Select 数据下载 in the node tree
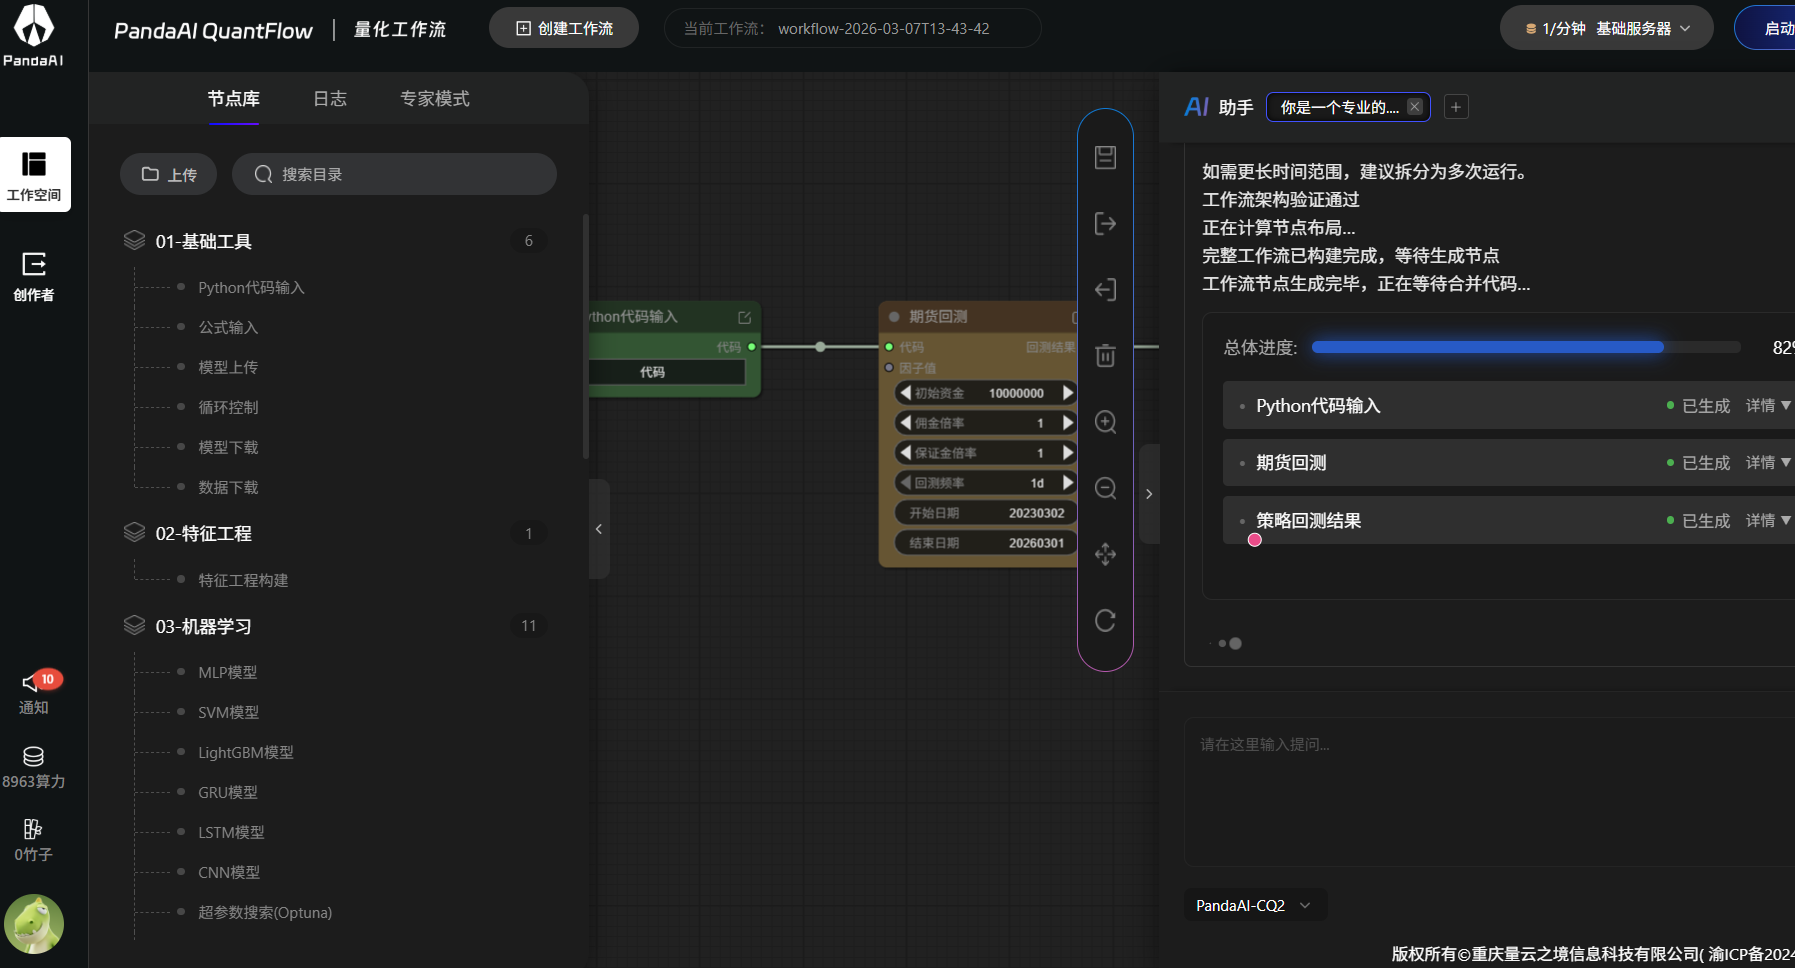The height and width of the screenshot is (968, 1795). (228, 488)
